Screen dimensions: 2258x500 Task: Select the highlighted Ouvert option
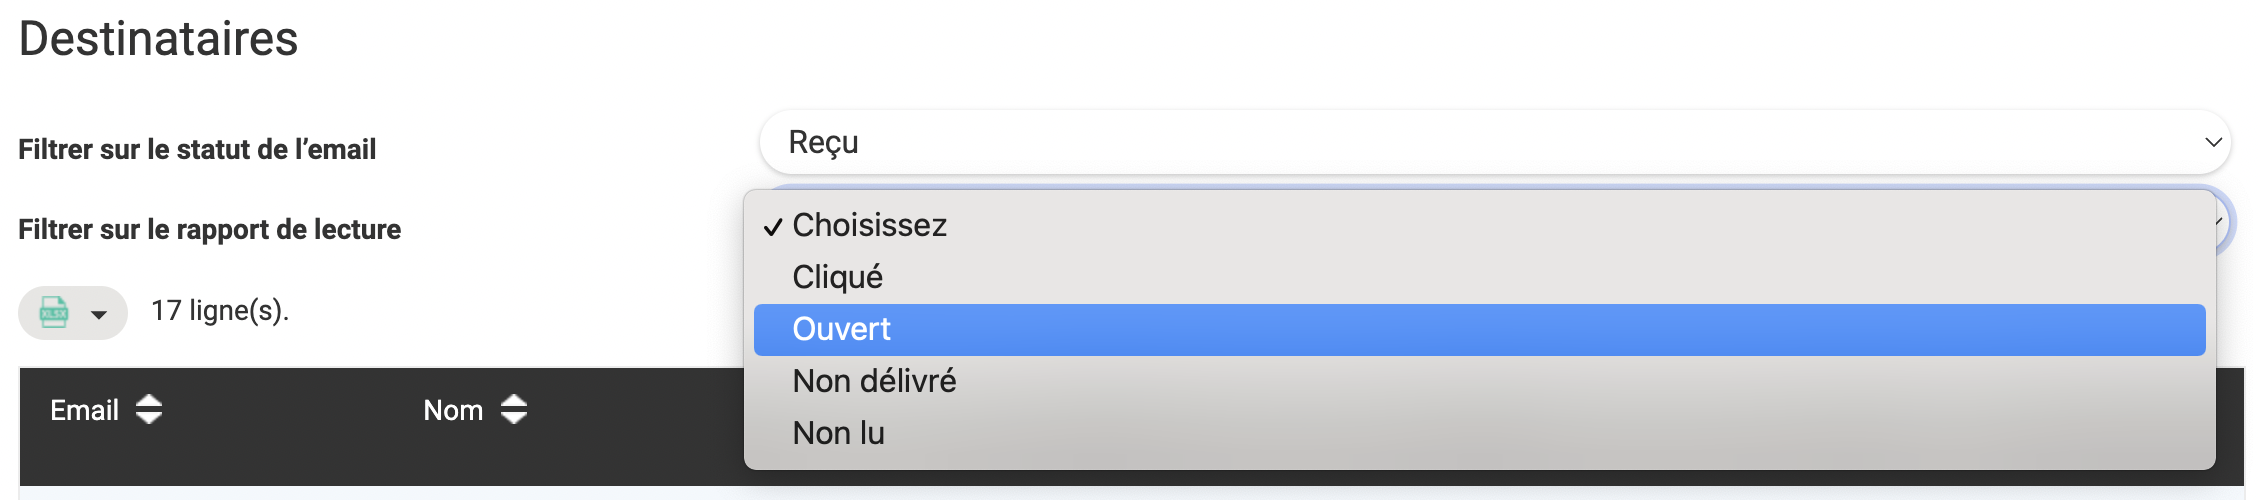pos(841,329)
